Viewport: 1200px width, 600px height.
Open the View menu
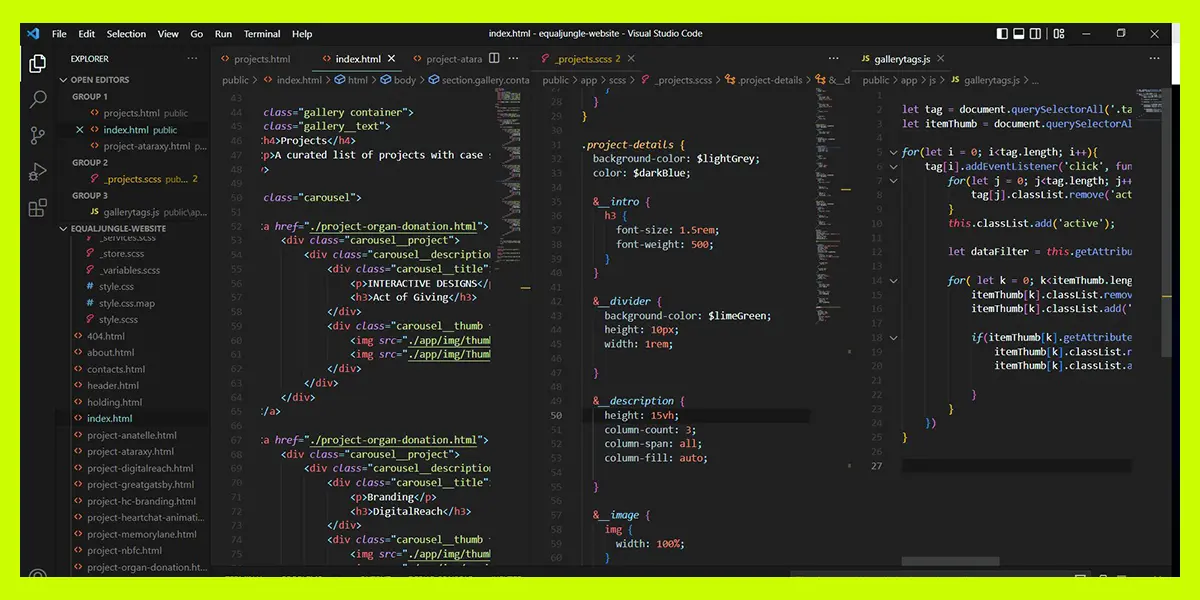(168, 34)
